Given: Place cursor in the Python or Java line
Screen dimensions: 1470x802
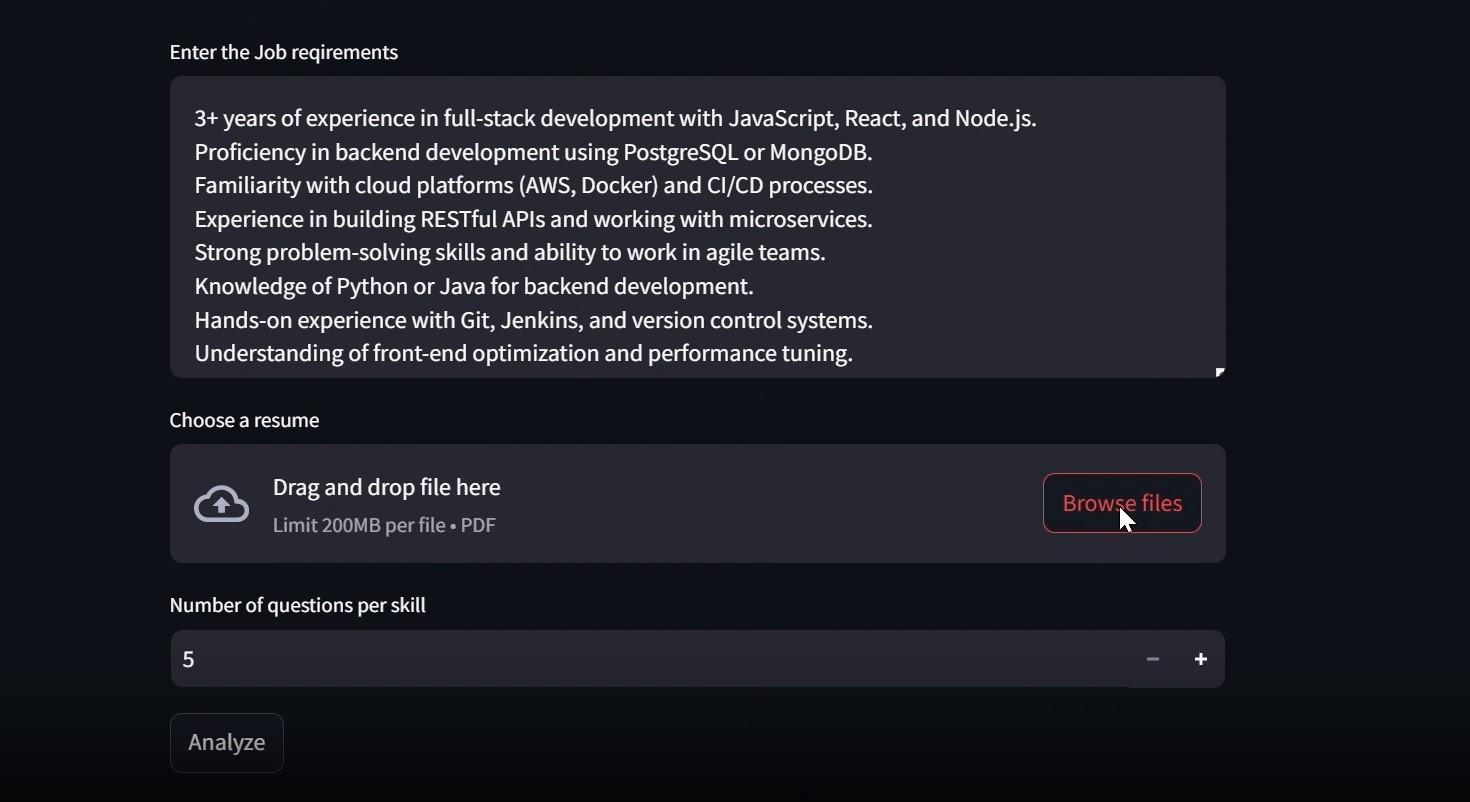Looking at the screenshot, I should tap(474, 287).
